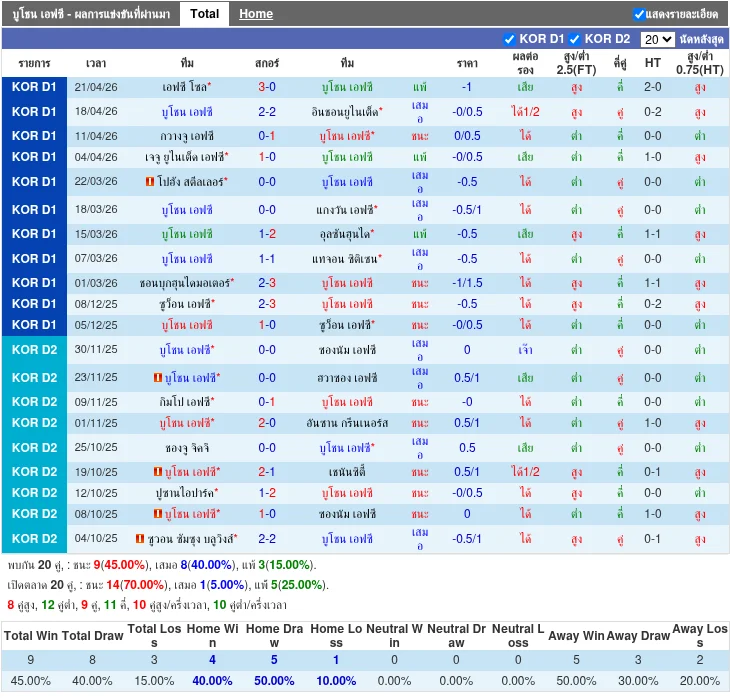The image size is (730, 698).
Task: Click the 3-0 score in 21/04/26 row
Action: pyautogui.click(x=267, y=87)
